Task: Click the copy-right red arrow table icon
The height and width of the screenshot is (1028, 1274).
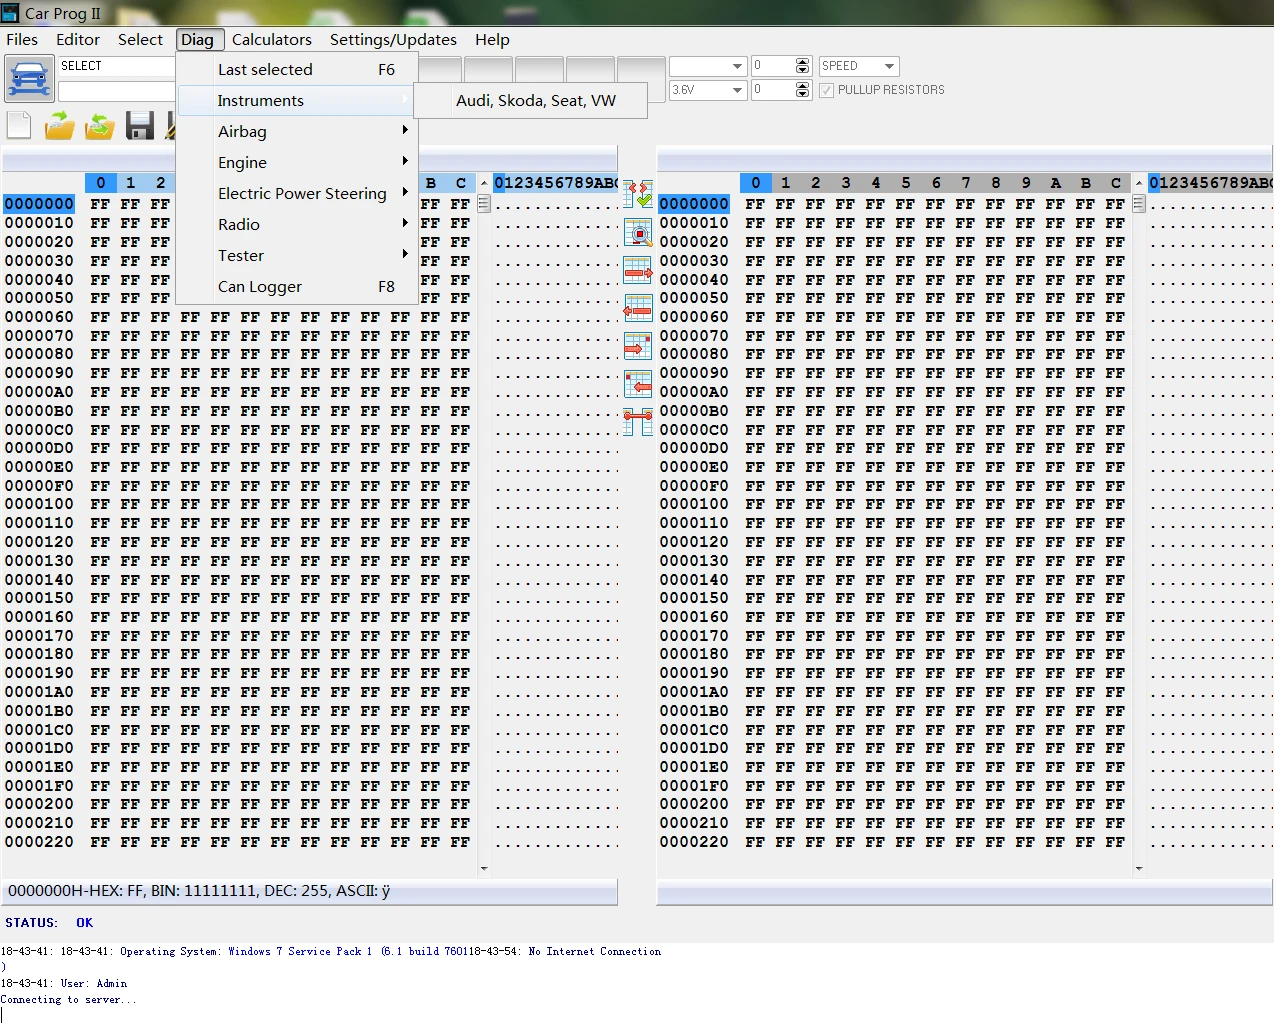Action: coord(638,270)
